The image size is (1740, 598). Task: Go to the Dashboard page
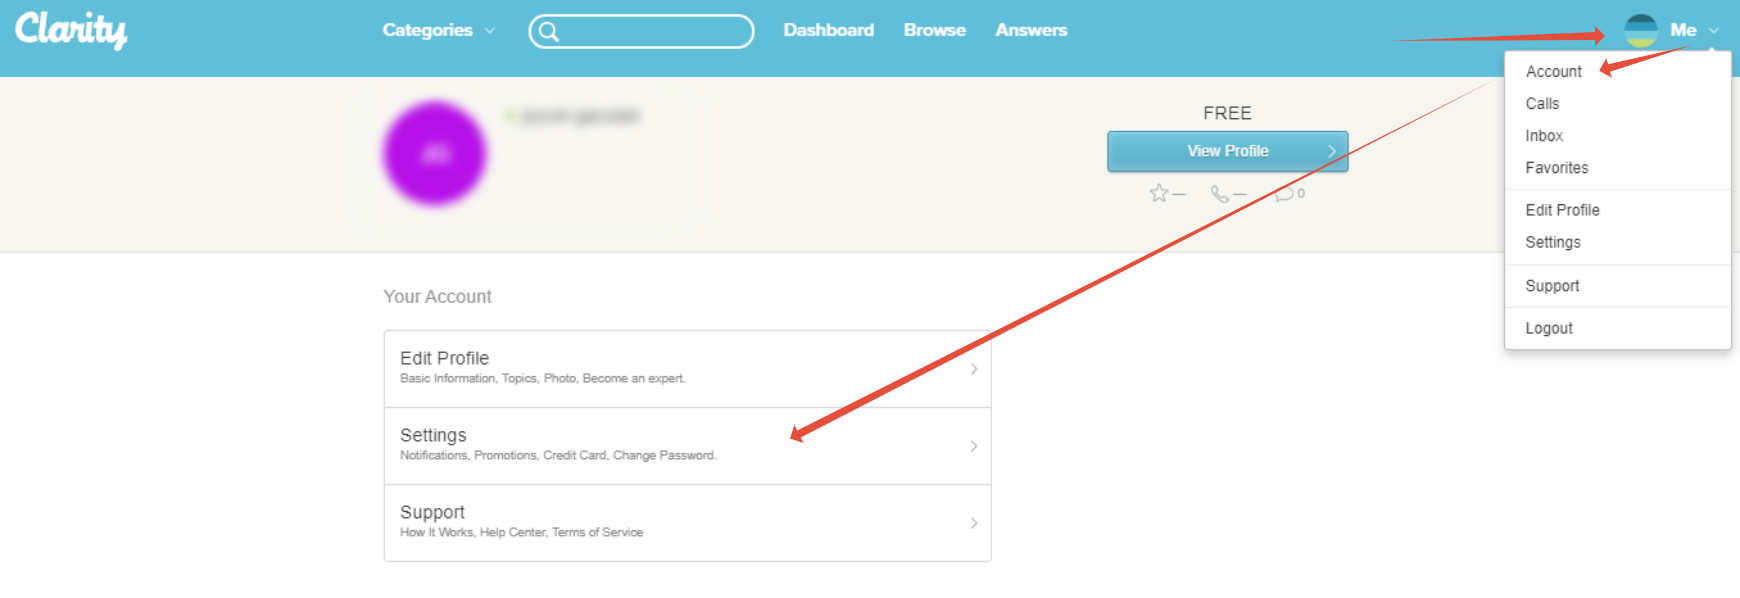point(828,30)
